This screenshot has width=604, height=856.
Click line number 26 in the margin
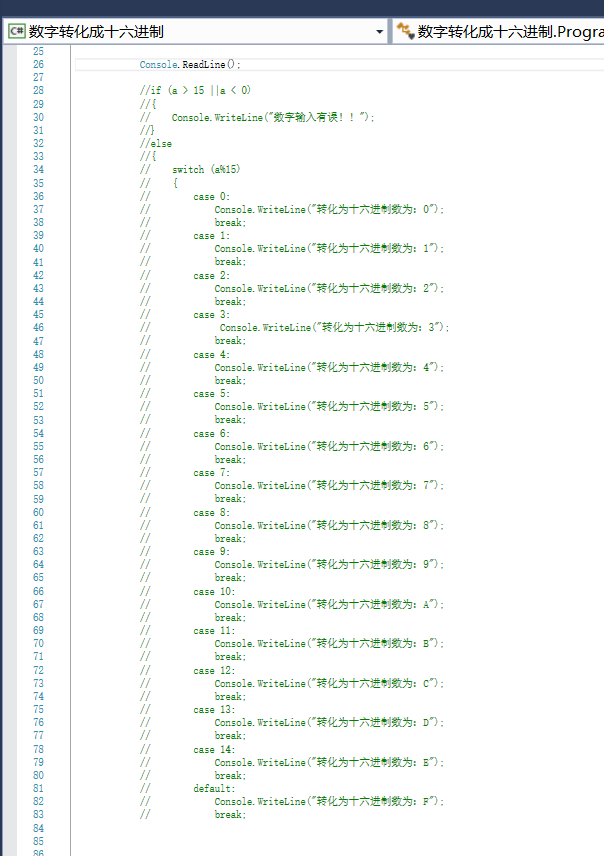[x=38, y=64]
